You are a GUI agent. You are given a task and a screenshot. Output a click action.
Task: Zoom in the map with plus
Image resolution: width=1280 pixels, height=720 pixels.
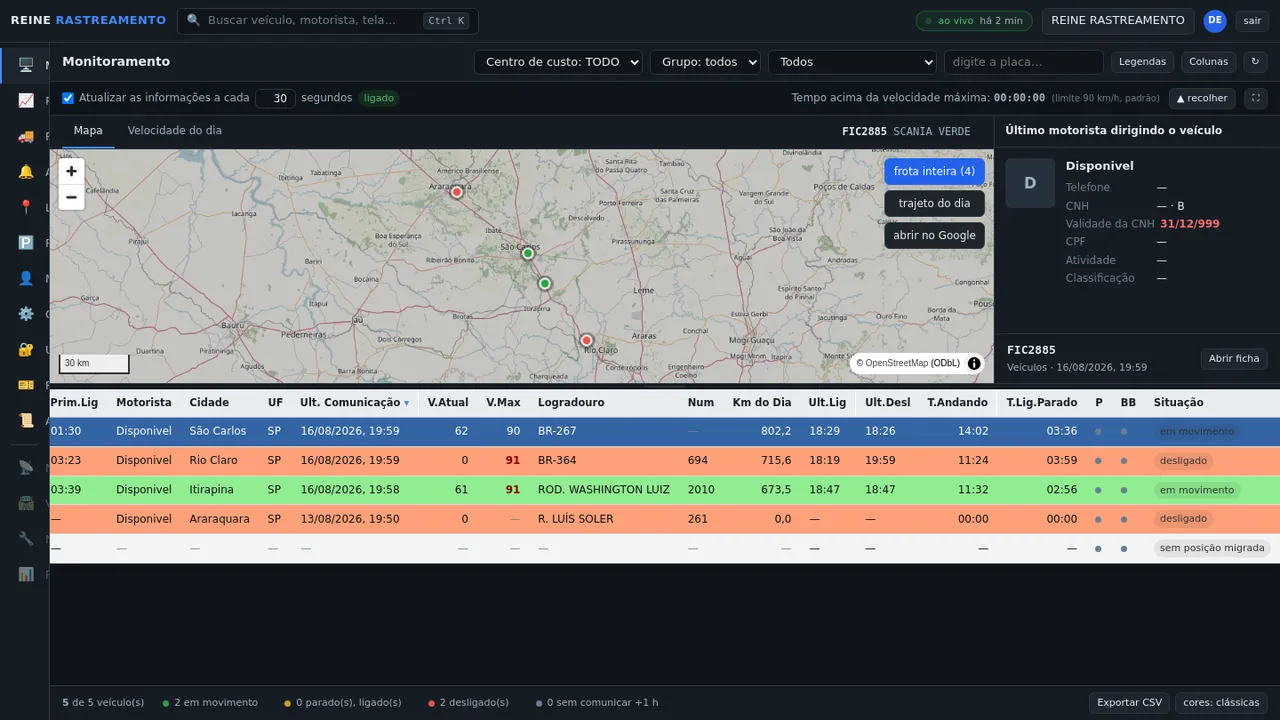pyautogui.click(x=71, y=171)
